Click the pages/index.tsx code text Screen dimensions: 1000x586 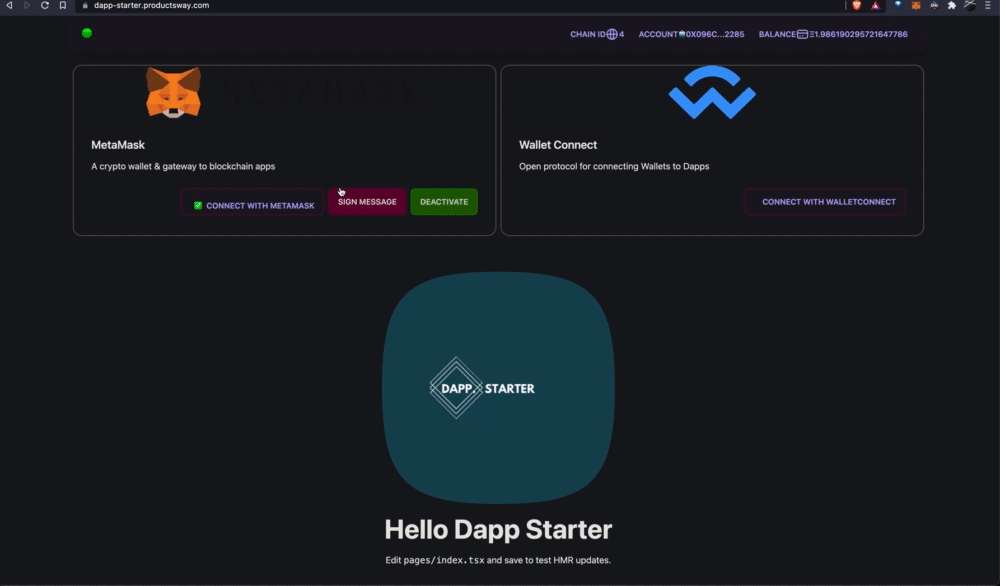pyautogui.click(x=444, y=560)
